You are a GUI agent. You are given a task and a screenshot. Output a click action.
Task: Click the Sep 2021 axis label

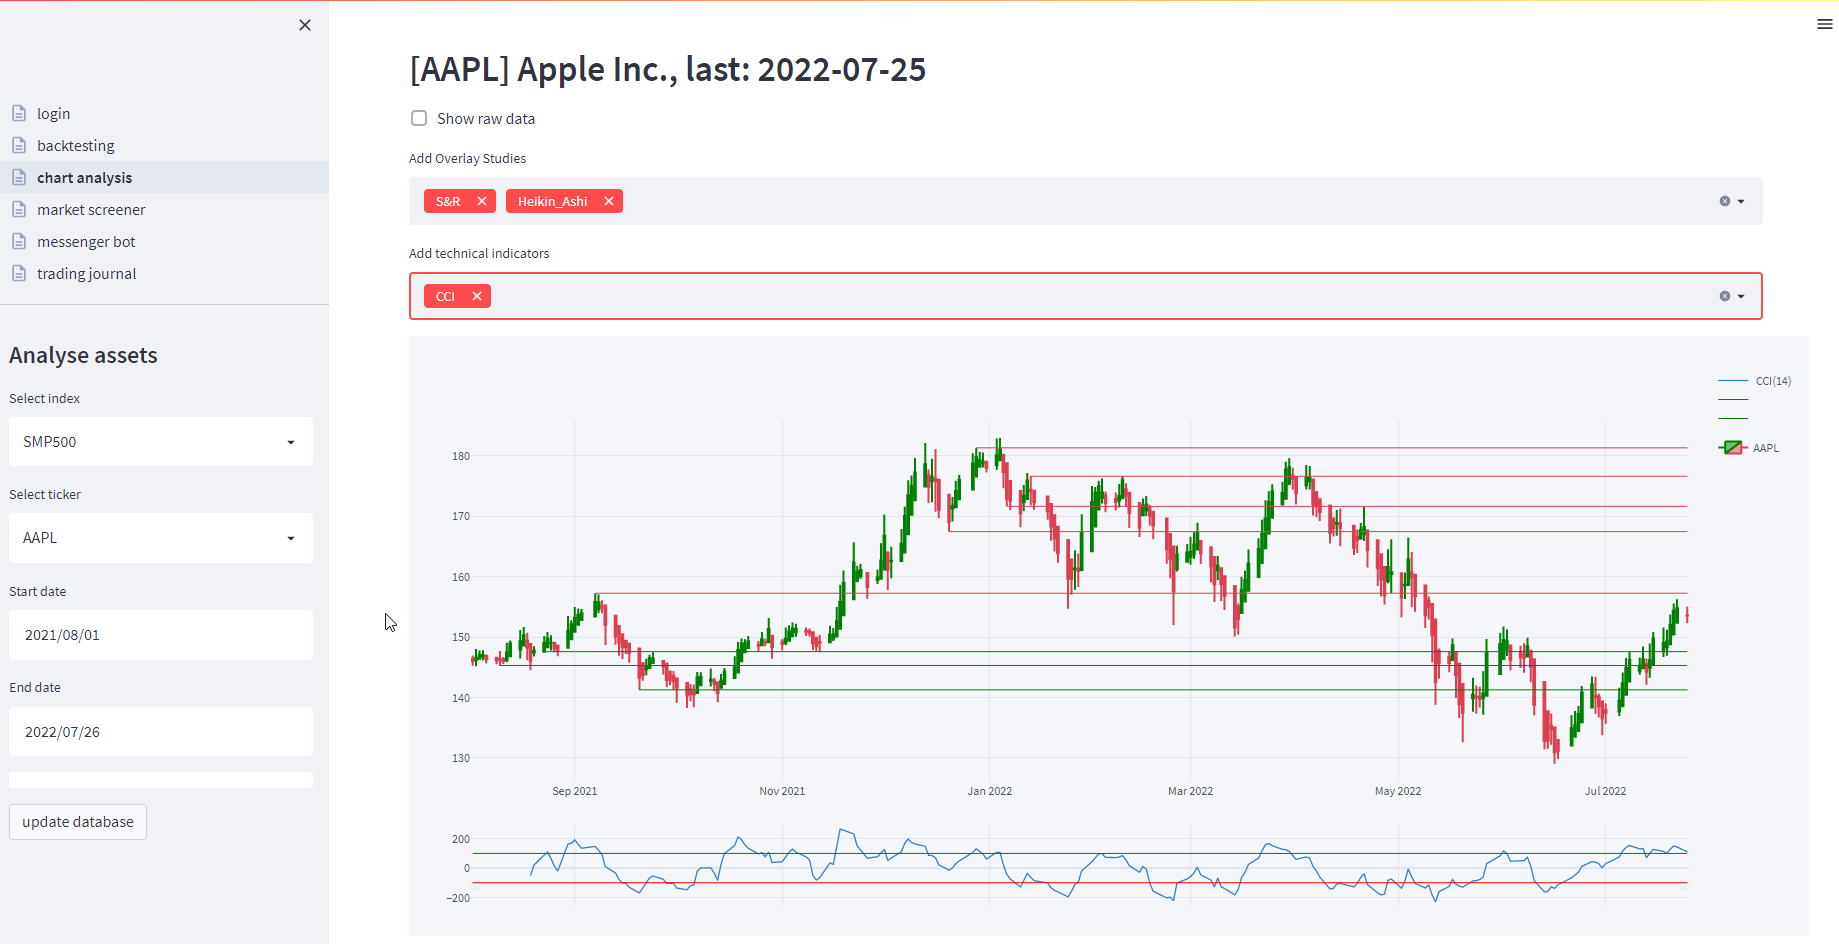click(x=575, y=791)
